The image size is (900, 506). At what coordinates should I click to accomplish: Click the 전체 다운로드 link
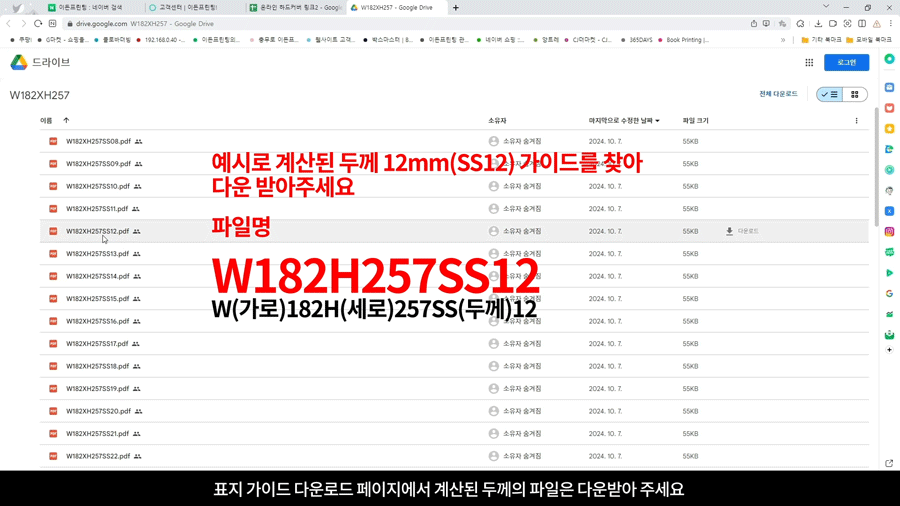pyautogui.click(x=778, y=94)
